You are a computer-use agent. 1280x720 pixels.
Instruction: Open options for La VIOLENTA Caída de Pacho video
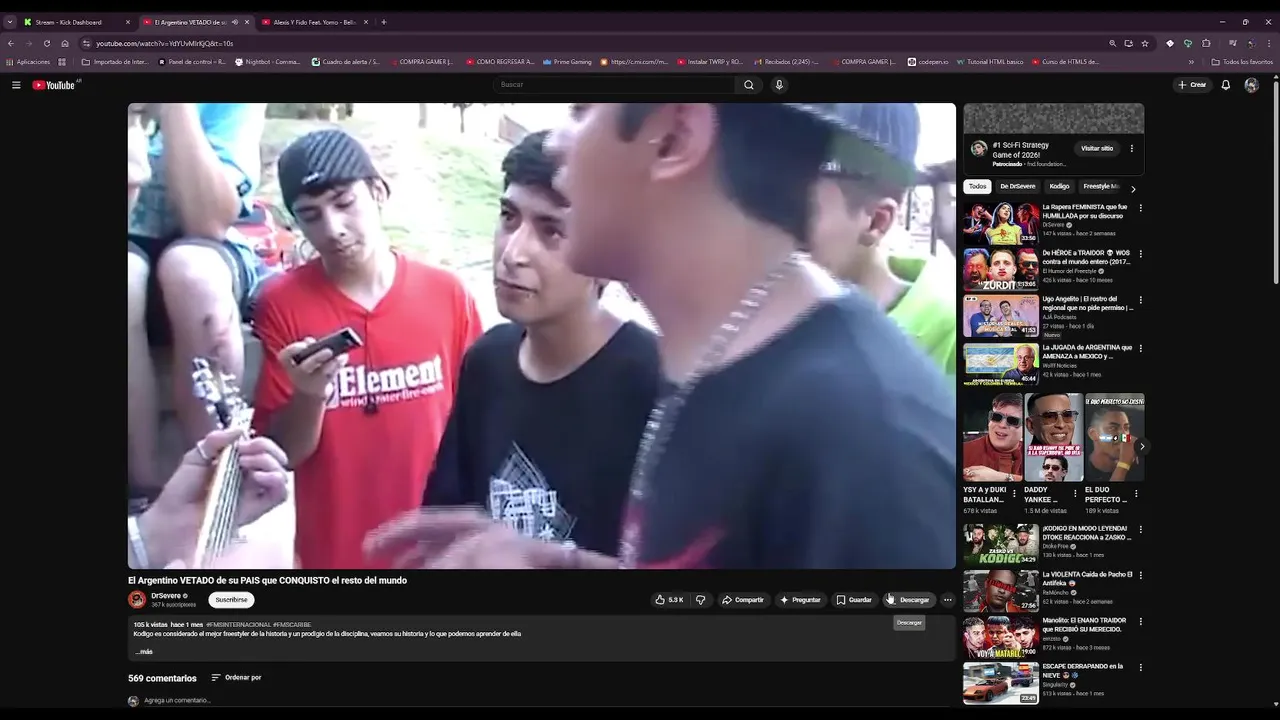[x=1141, y=575]
